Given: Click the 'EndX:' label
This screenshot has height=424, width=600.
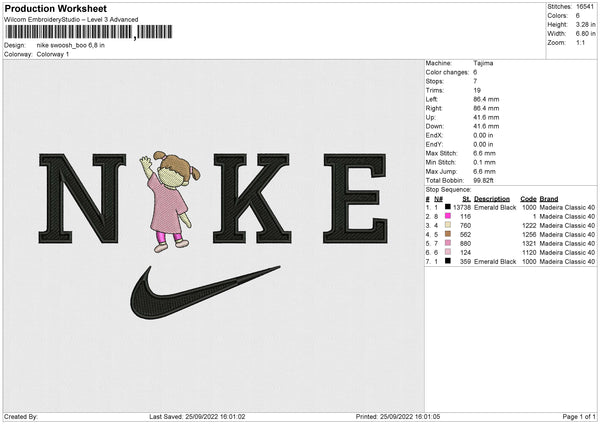Looking at the screenshot, I should click(434, 135).
